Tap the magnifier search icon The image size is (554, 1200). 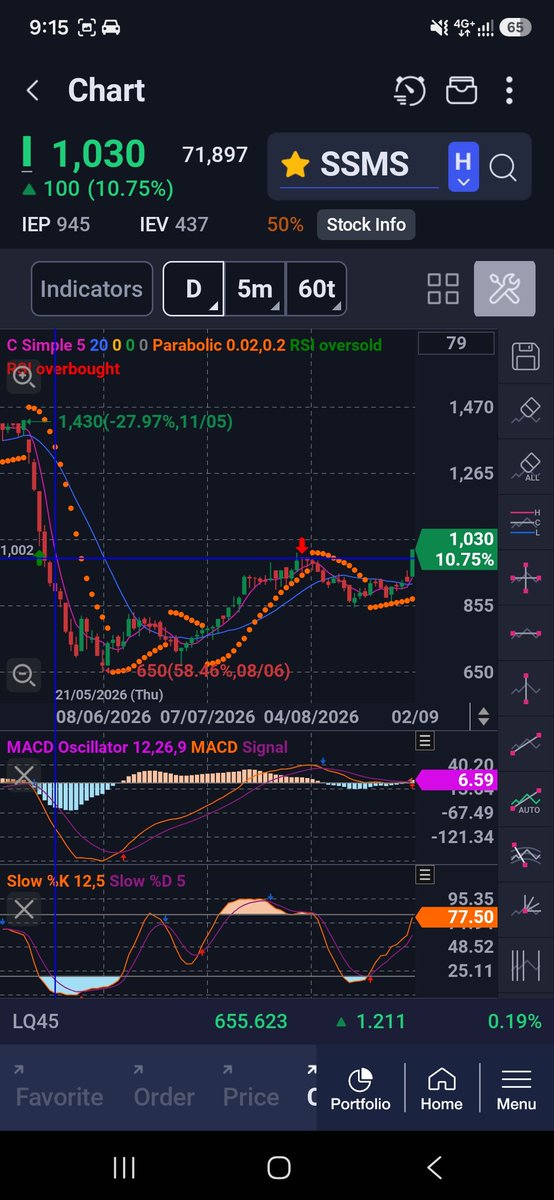(x=503, y=167)
